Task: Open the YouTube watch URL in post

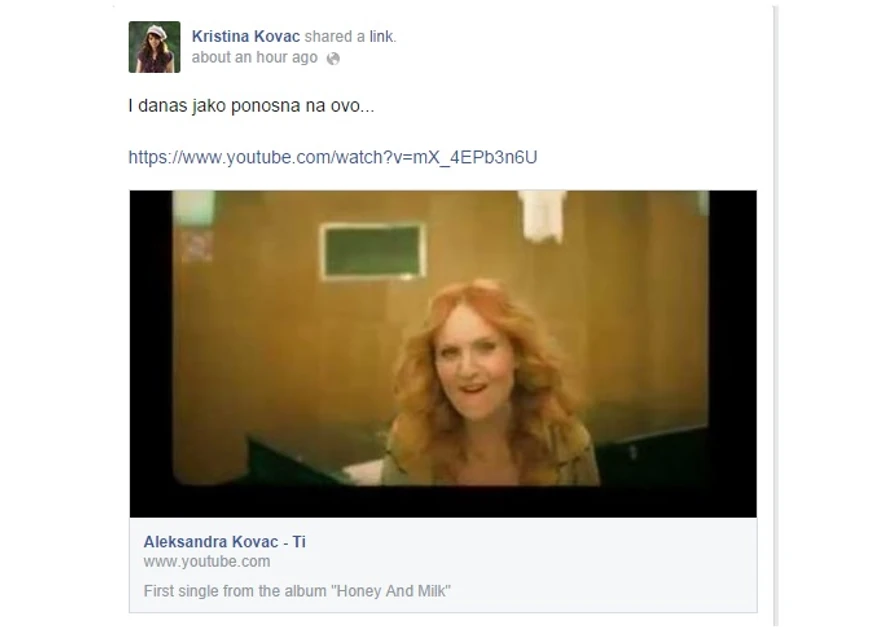Action: click(333, 158)
